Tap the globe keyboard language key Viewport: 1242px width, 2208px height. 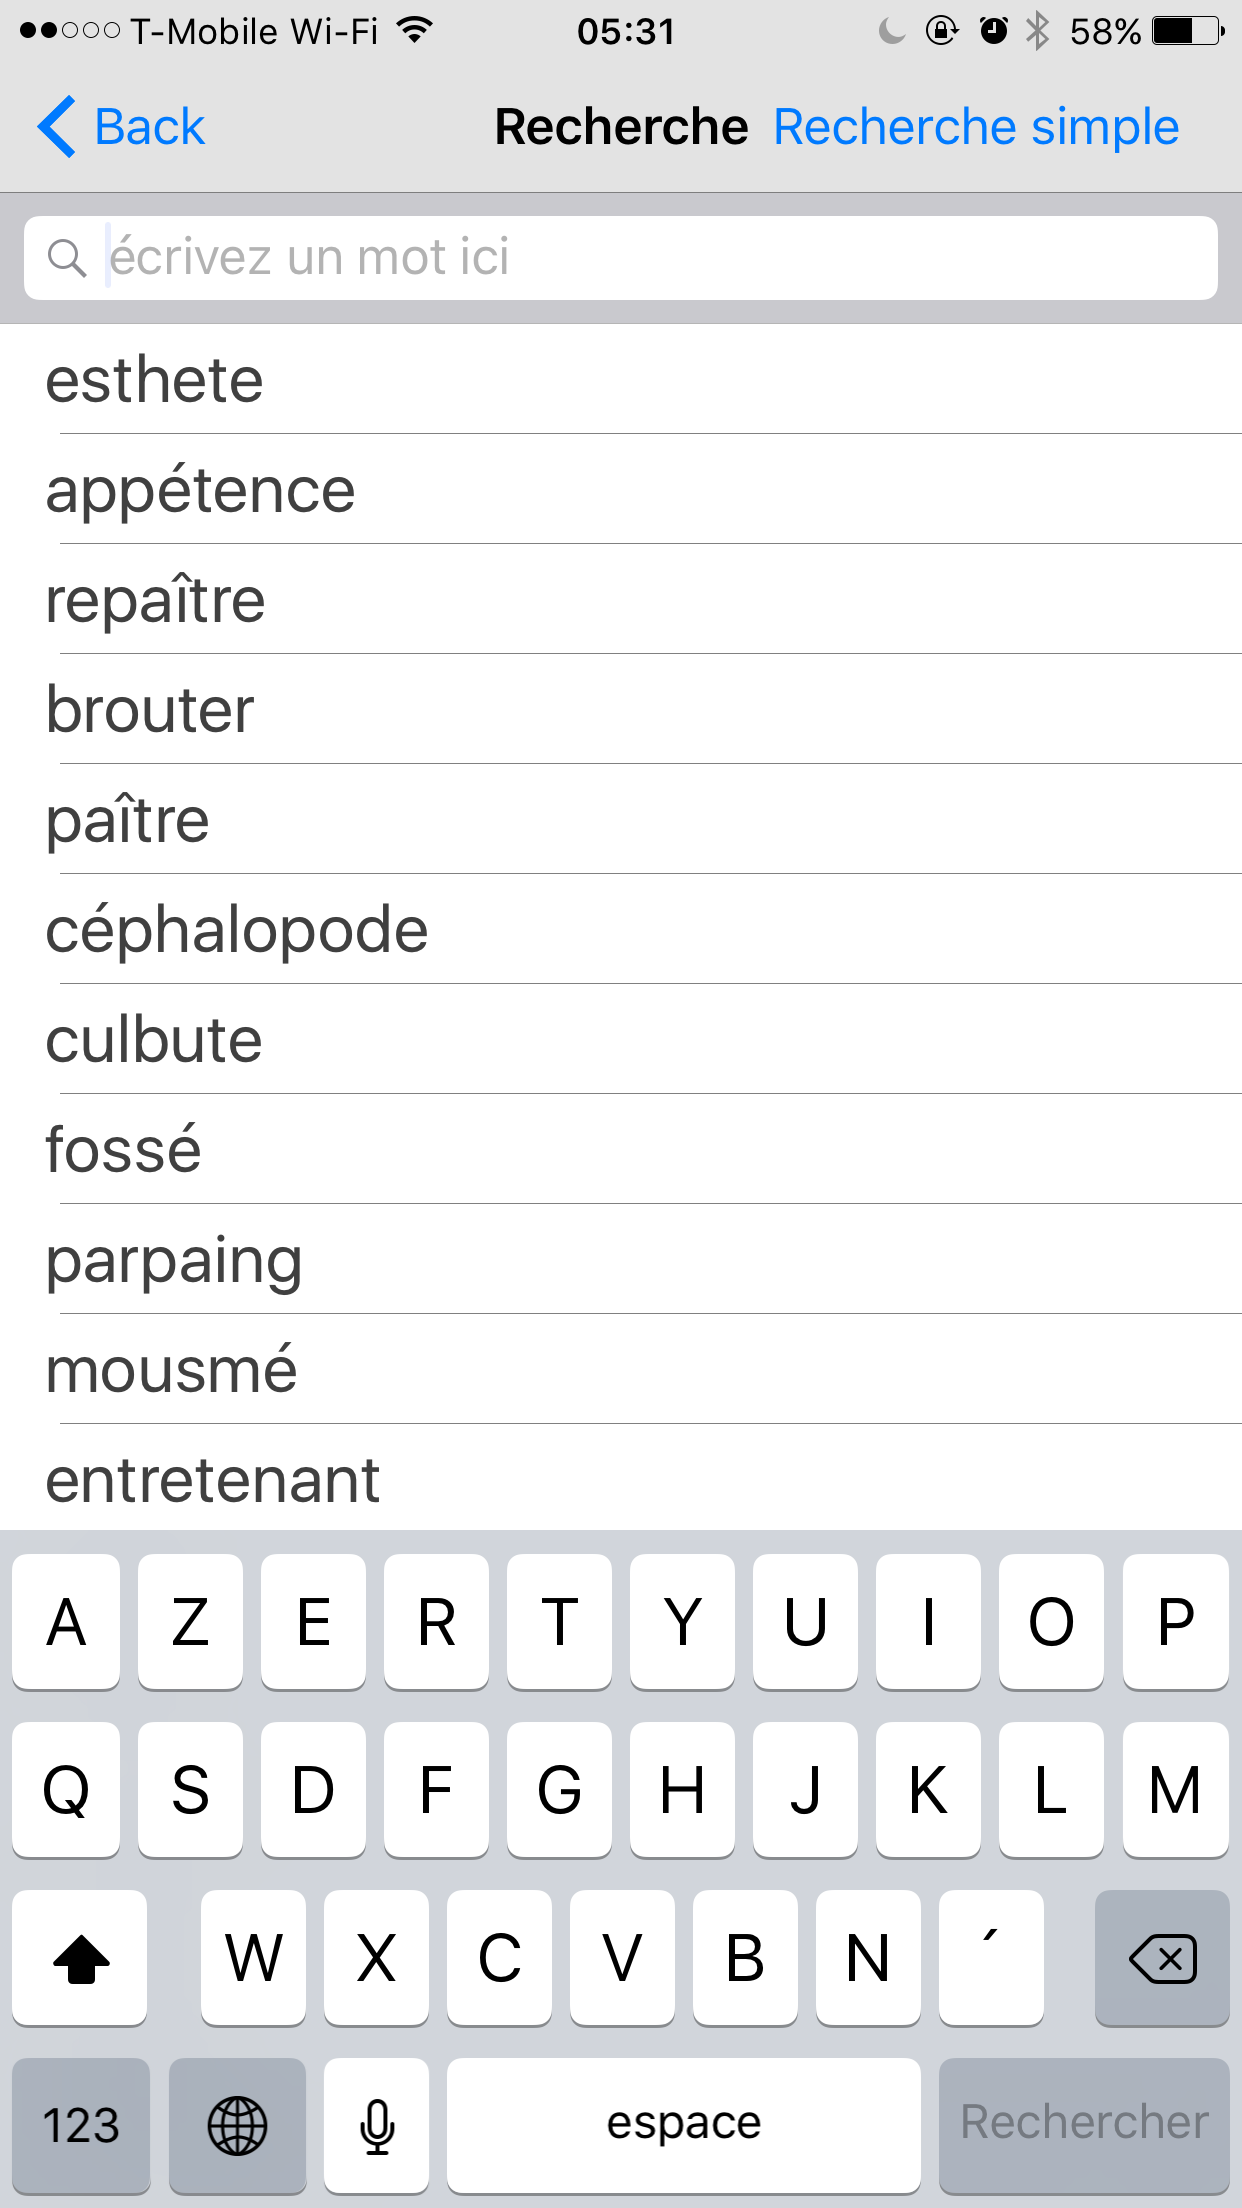point(237,2124)
